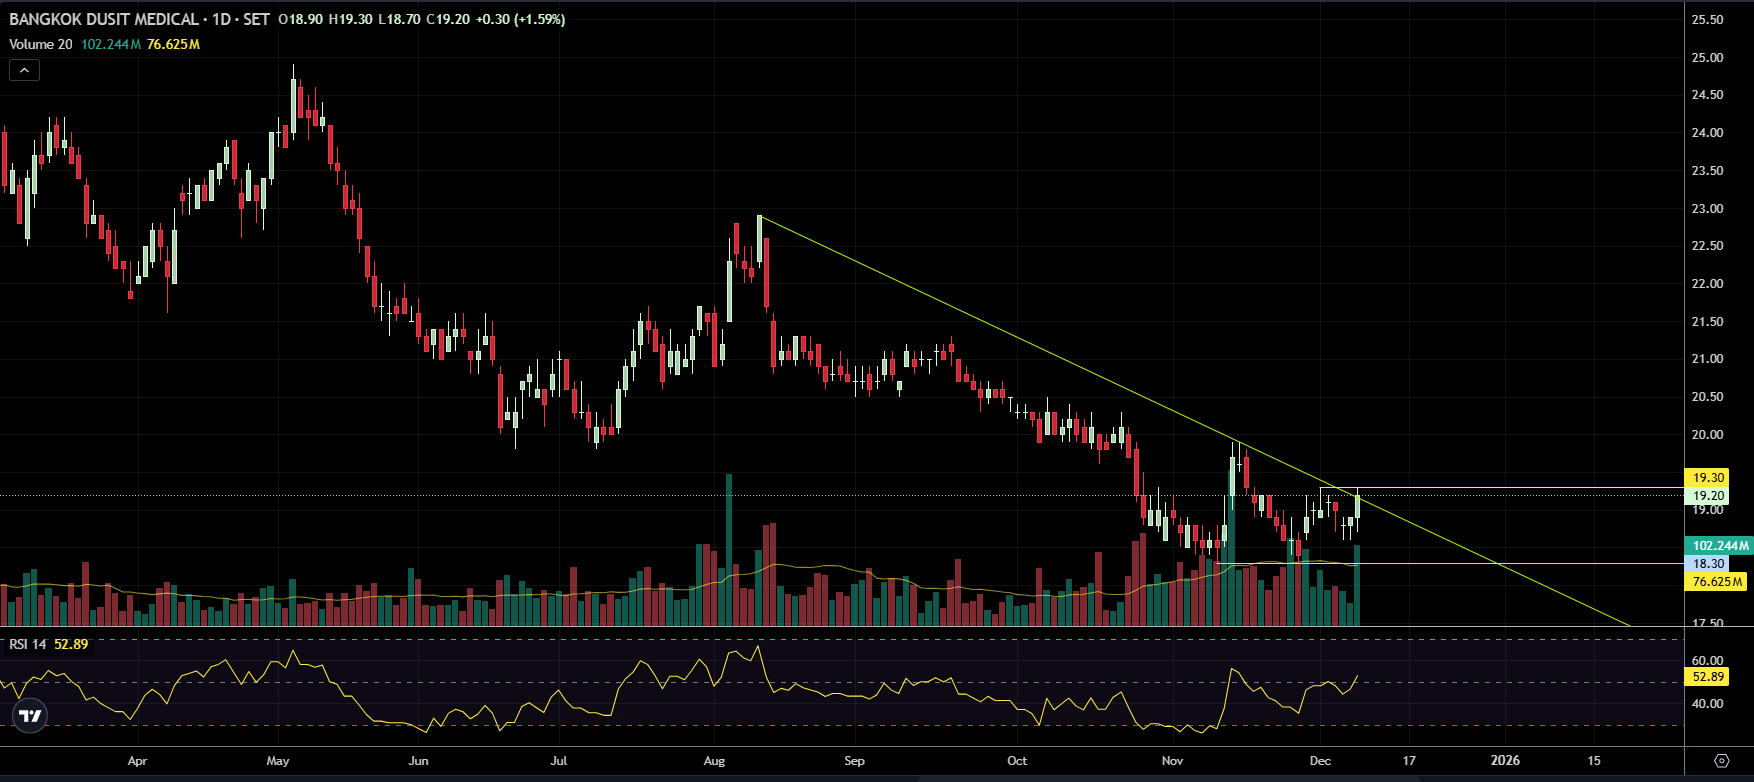Viewport: 1754px width, 782px height.
Task: Click the Dec label on the time axis
Action: 1320,761
